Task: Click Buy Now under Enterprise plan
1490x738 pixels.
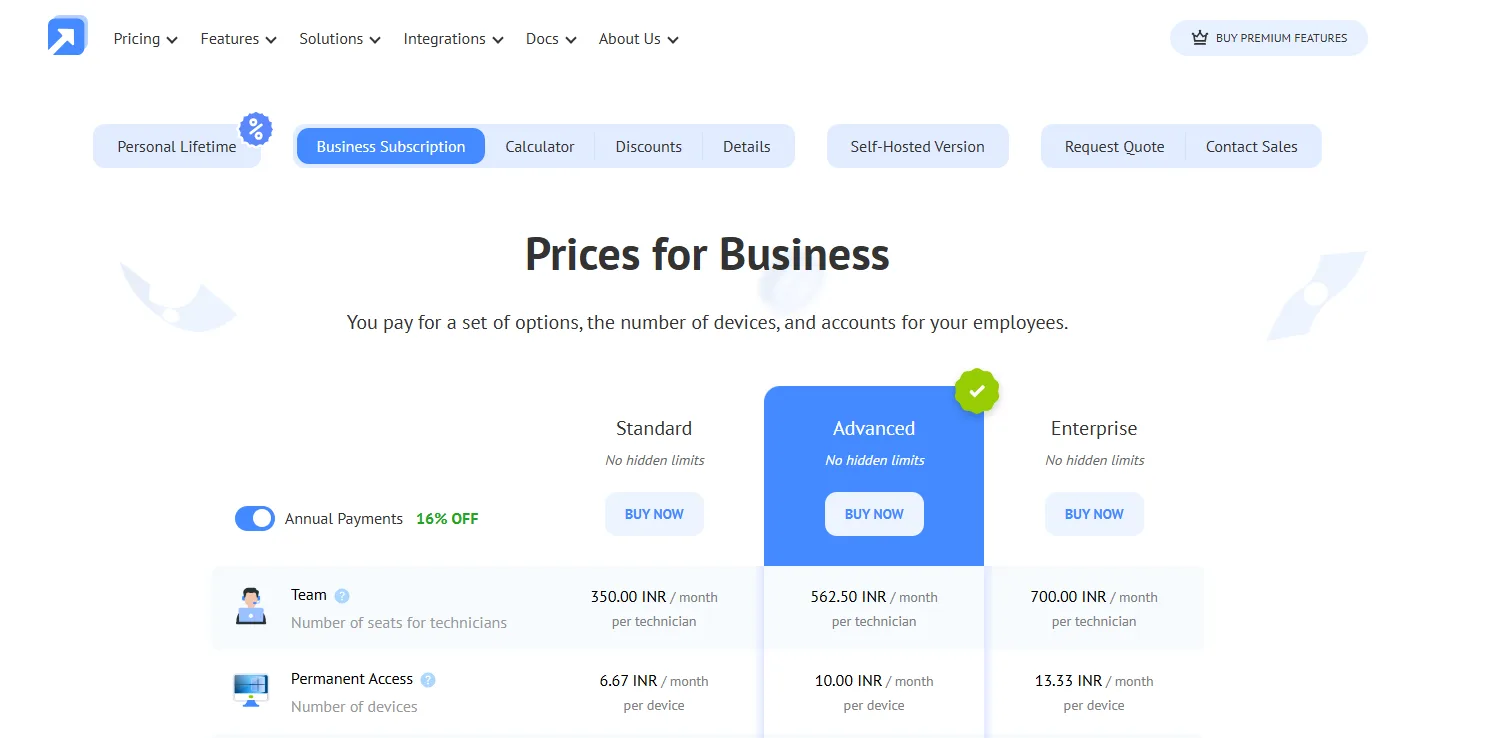Action: tap(1094, 514)
